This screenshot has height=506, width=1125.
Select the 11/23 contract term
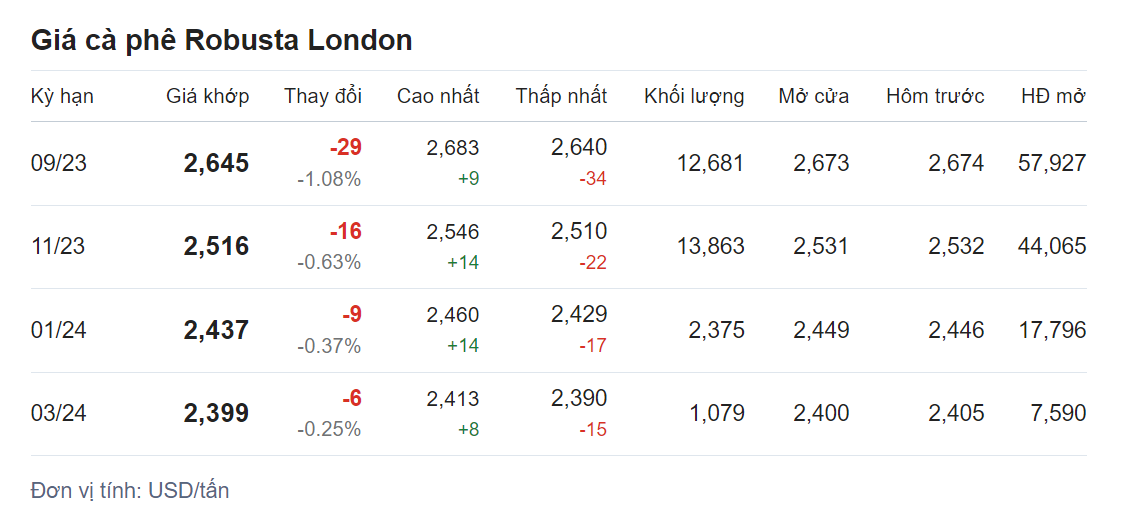(x=59, y=247)
